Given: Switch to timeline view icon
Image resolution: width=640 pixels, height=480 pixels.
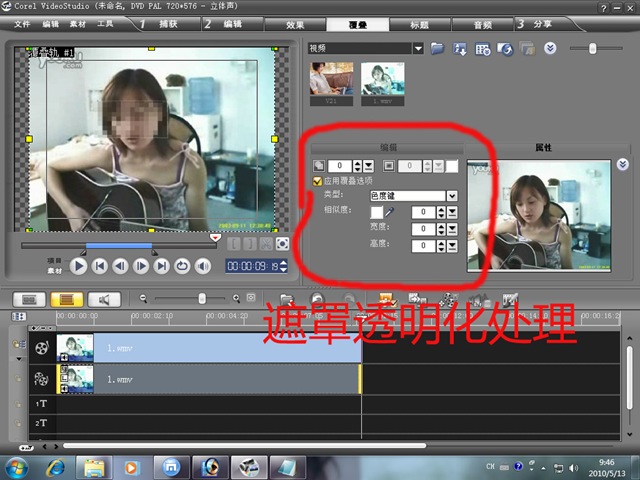Looking at the screenshot, I should pos(66,298).
